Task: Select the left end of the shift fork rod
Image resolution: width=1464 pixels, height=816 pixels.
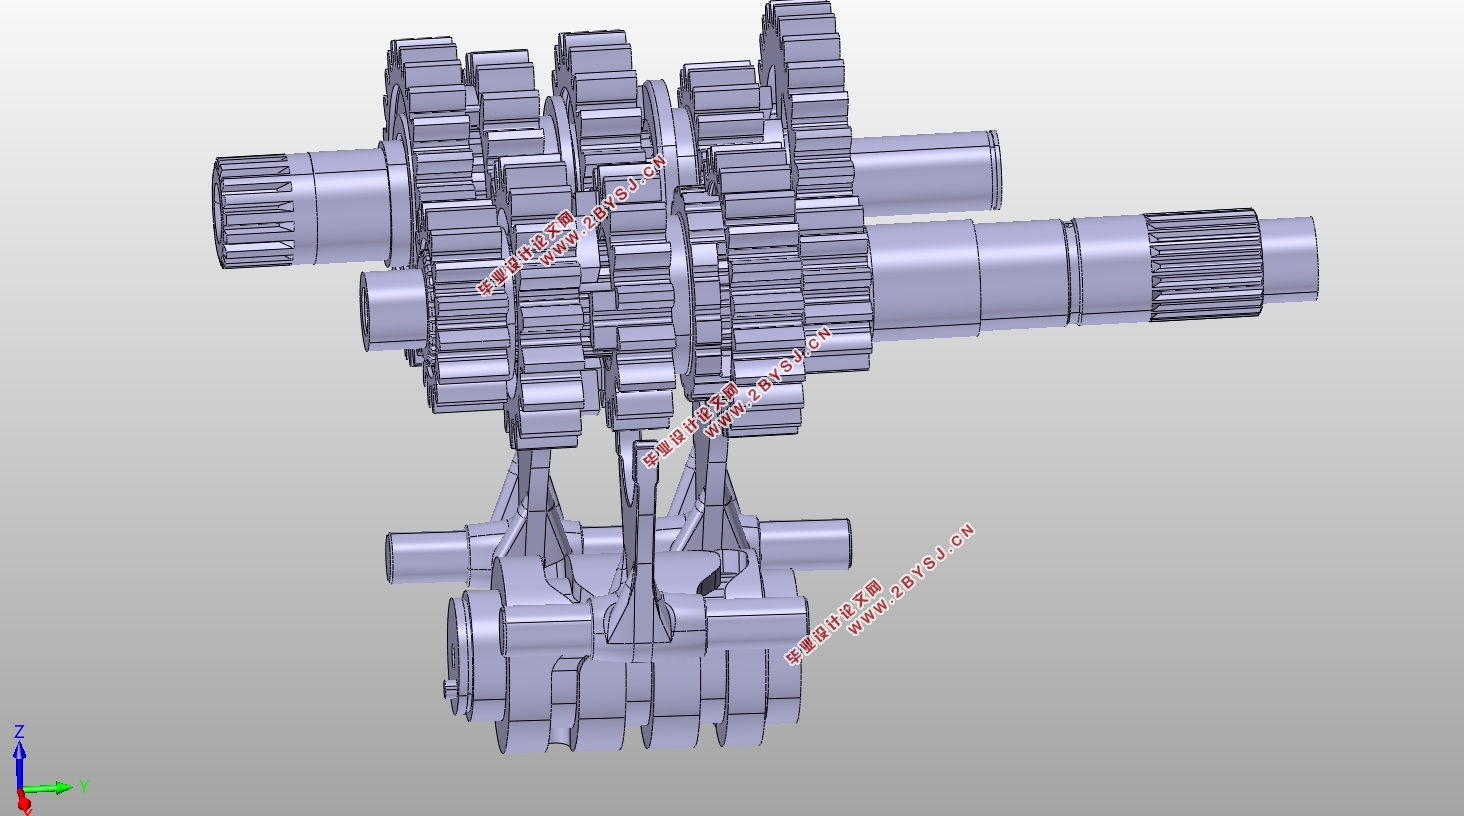Action: tap(428, 555)
